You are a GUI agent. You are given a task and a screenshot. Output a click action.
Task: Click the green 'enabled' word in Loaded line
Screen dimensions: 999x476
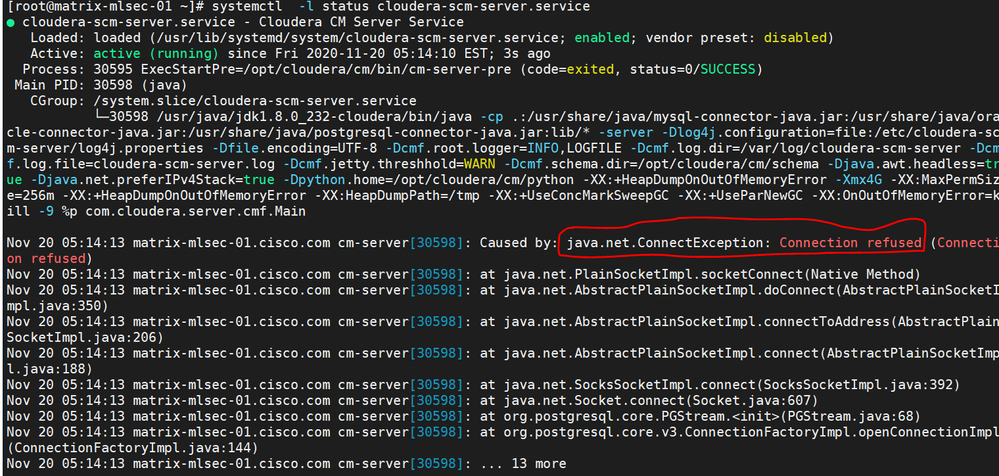[601, 38]
